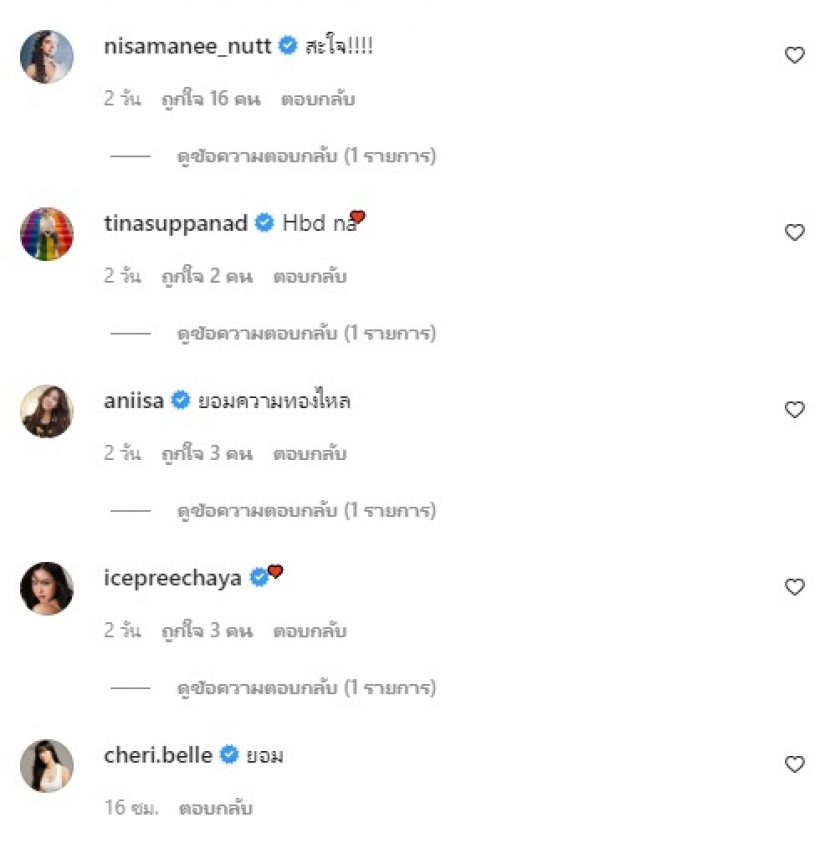Image resolution: width=820 pixels, height=848 pixels.
Task: Expand replies under nisamanee_nutt's comment
Action: [x=306, y=156]
